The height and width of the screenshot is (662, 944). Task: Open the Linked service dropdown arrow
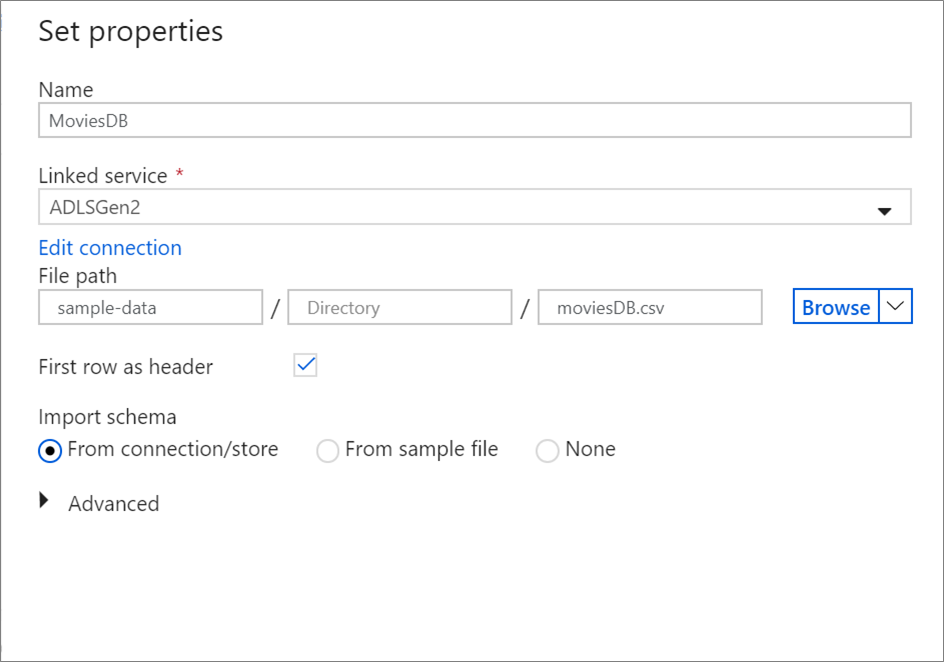883,210
